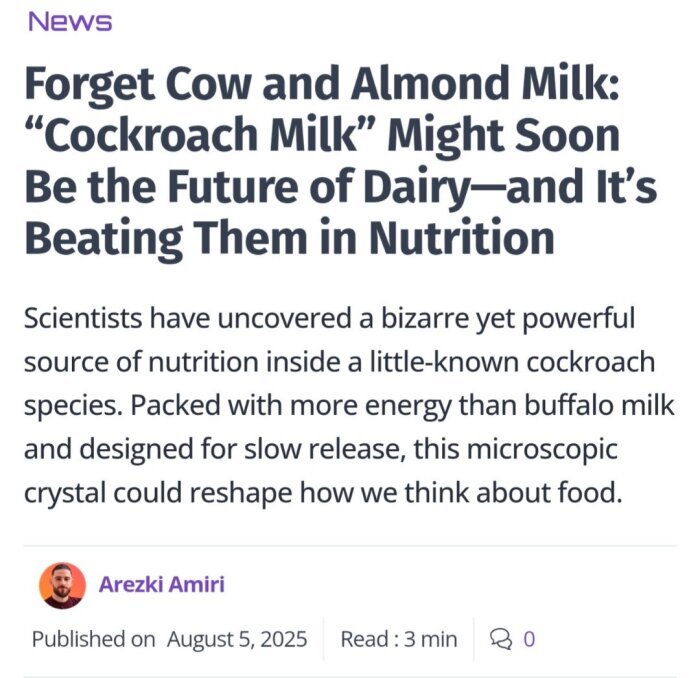
Task: Open the News category link
Action: (69, 21)
